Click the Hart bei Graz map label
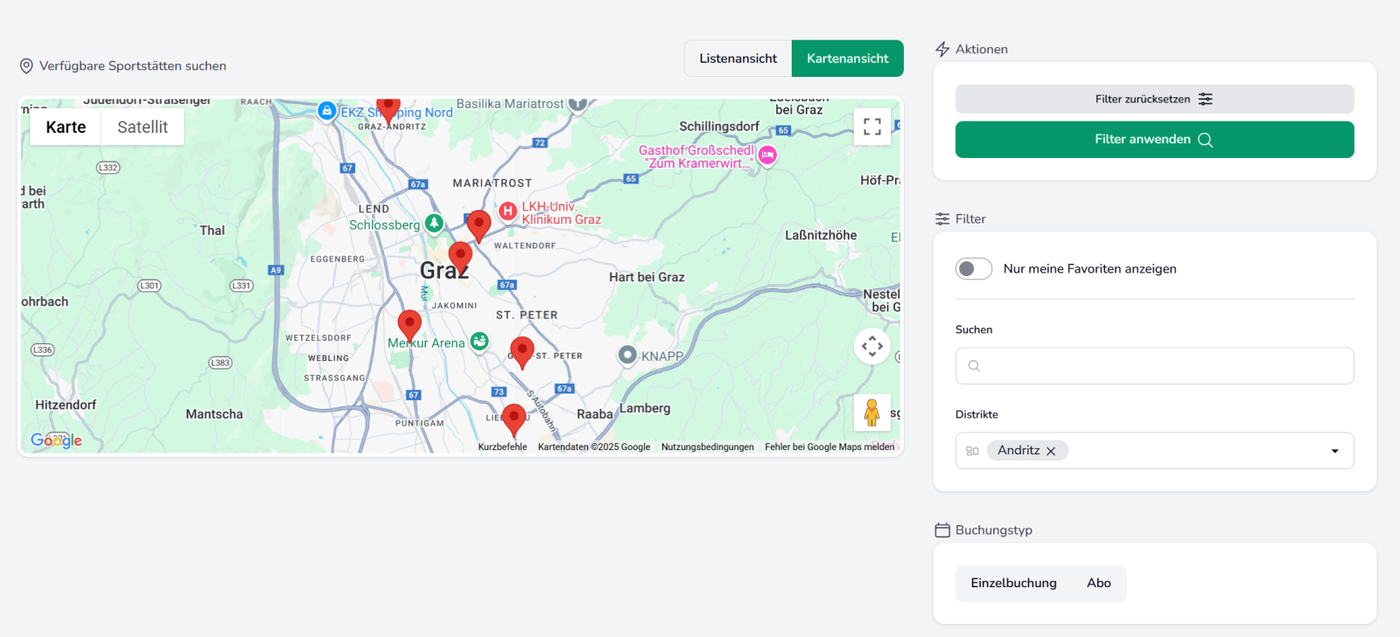 pos(647,277)
